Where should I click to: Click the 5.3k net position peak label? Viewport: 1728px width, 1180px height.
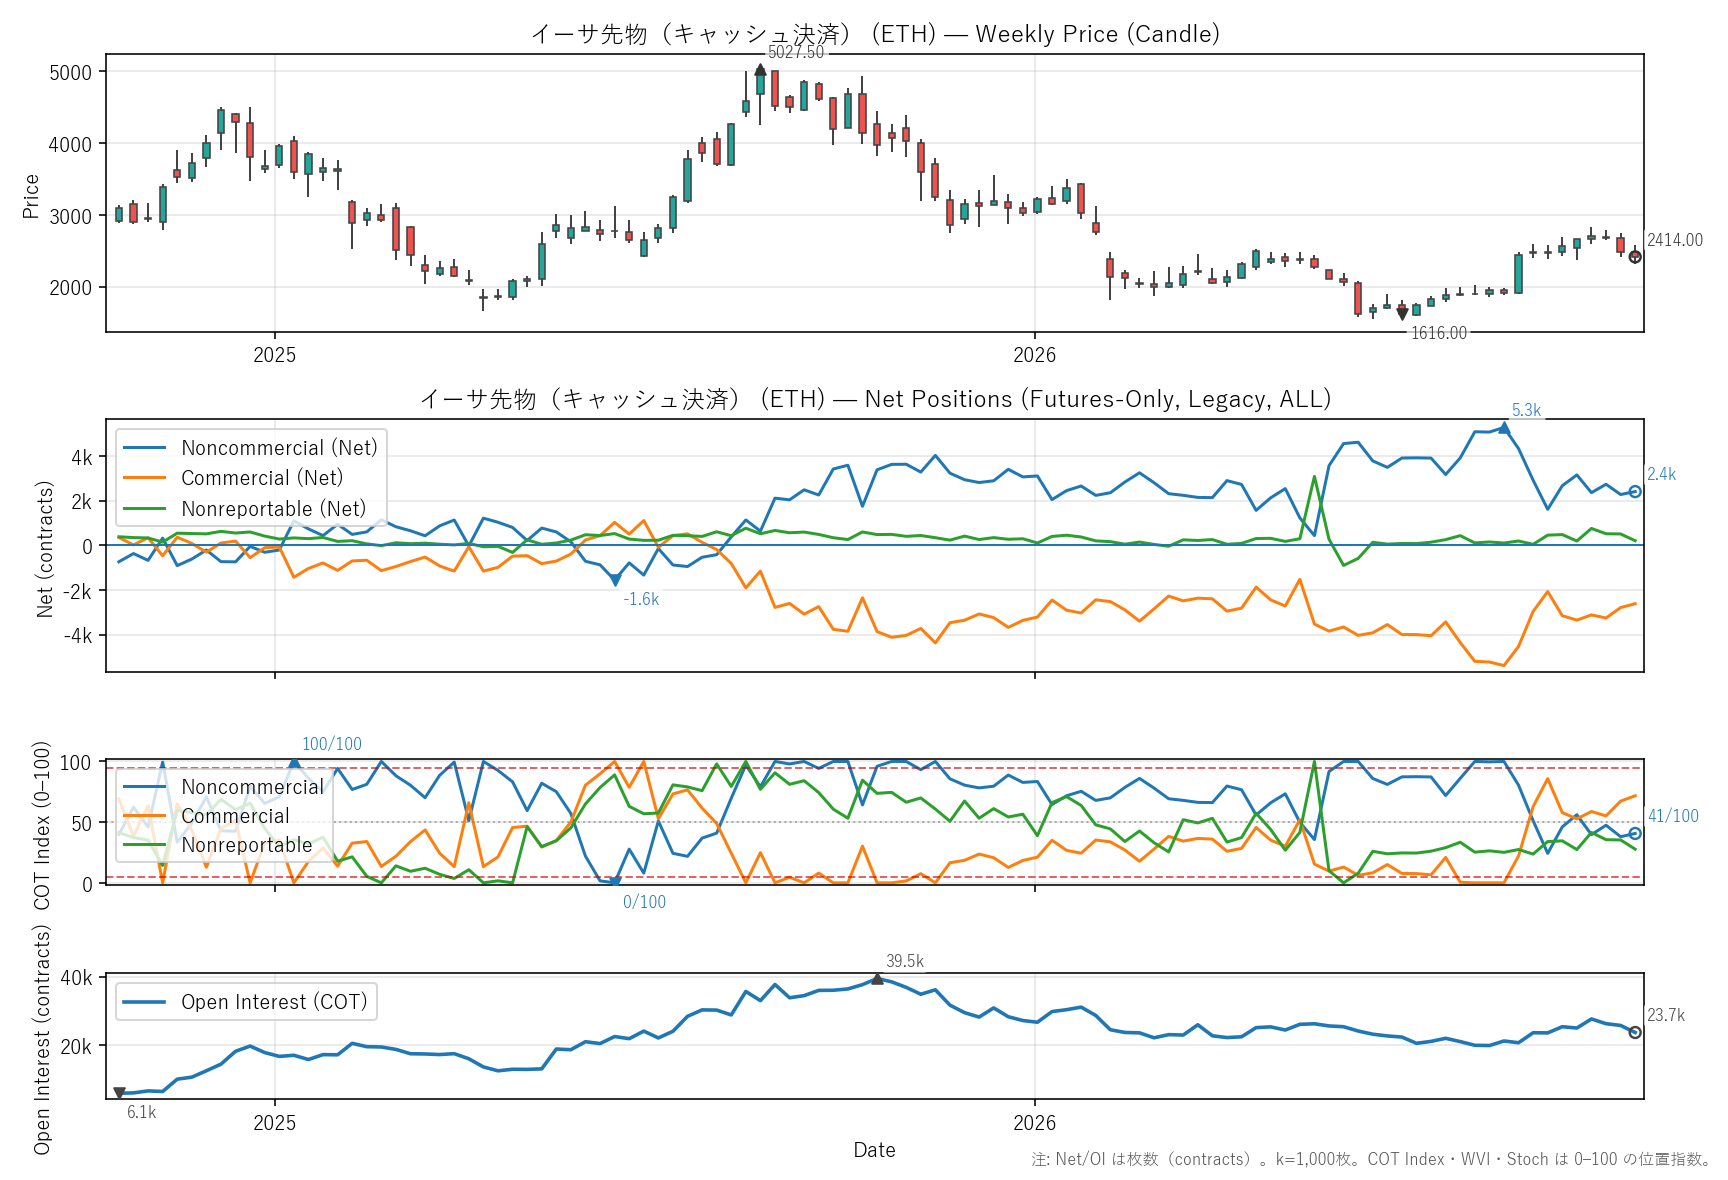click(1526, 410)
